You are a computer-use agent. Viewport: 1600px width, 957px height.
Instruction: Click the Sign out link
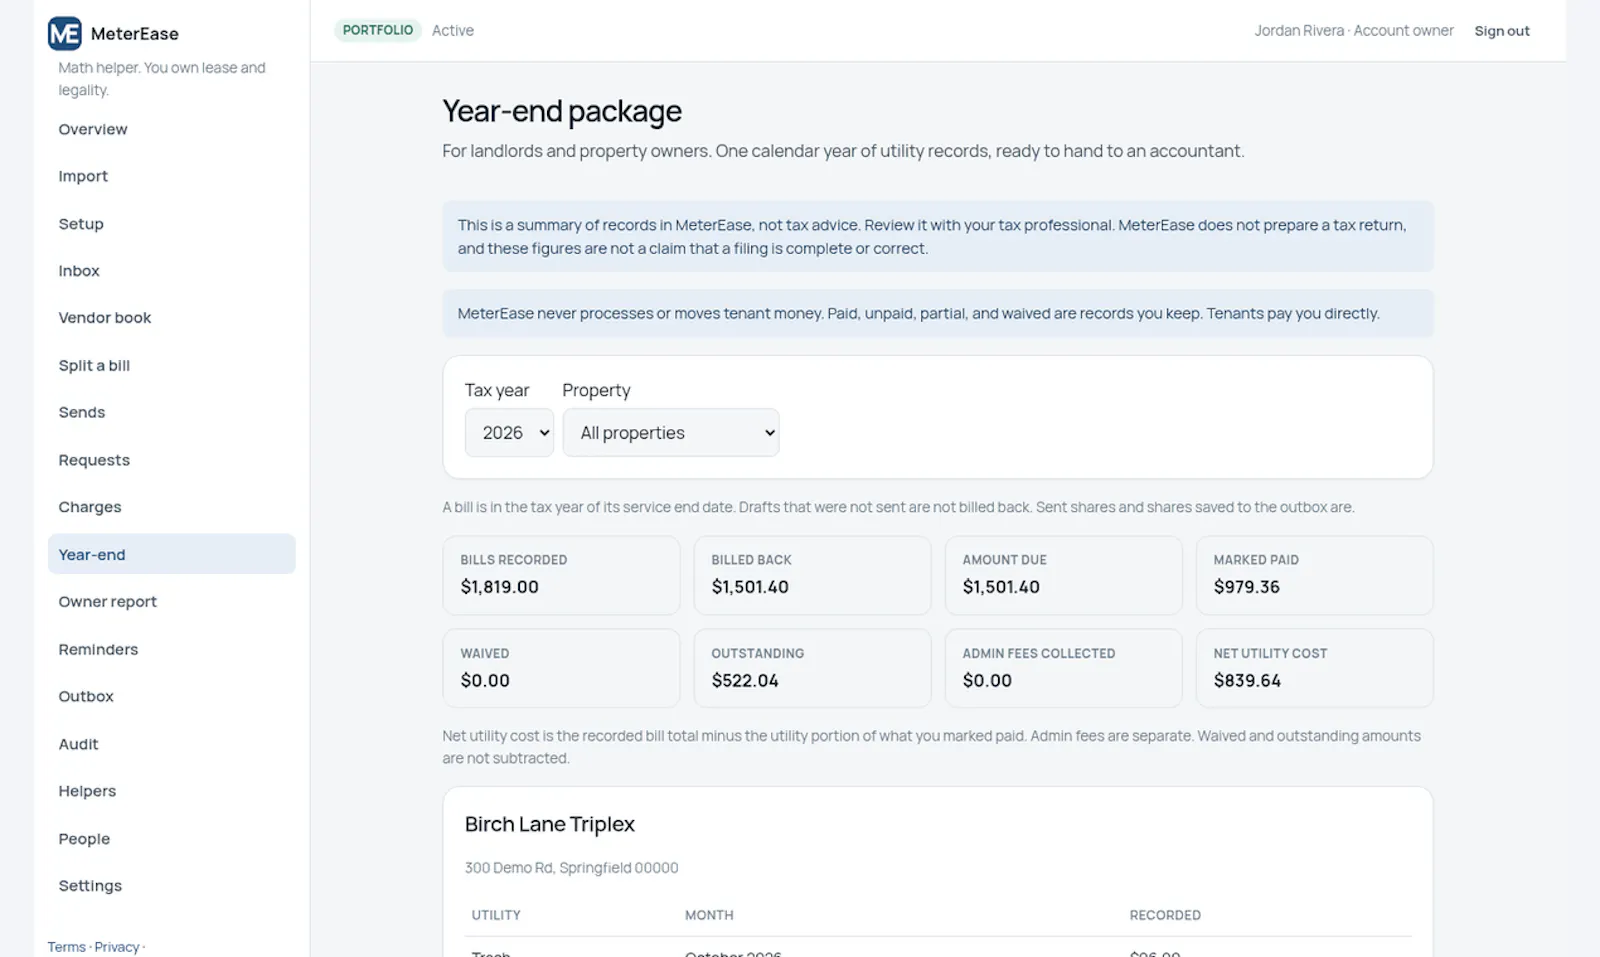(1502, 31)
